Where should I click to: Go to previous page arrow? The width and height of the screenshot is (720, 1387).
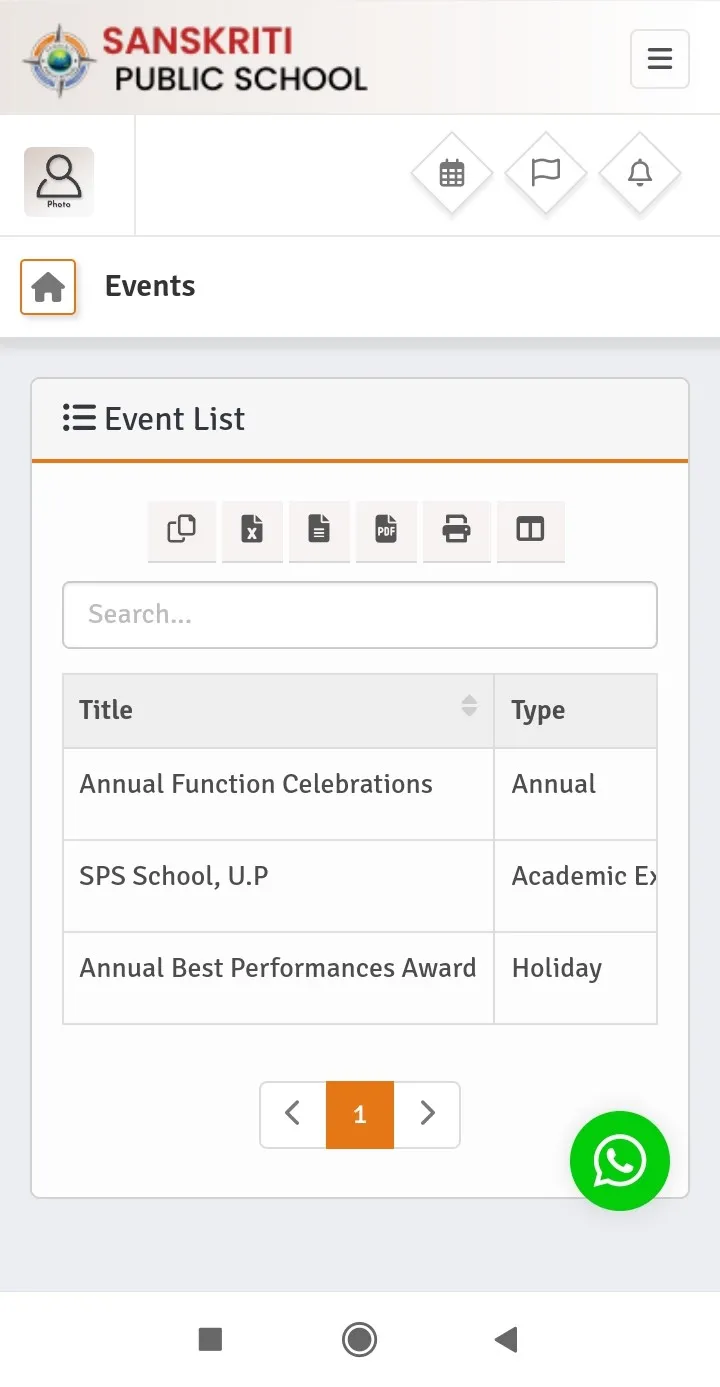click(293, 1114)
